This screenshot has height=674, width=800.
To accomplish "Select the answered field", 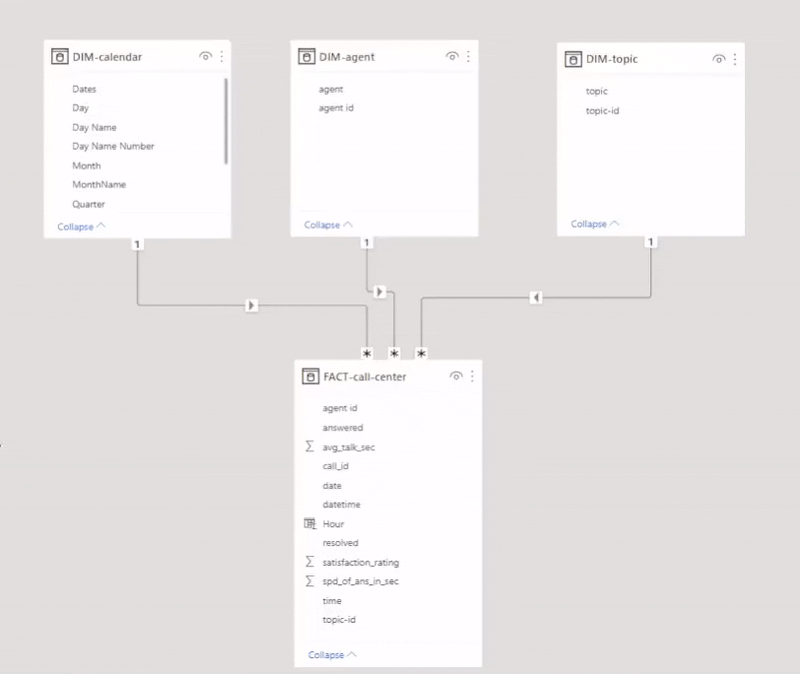I will point(343,428).
